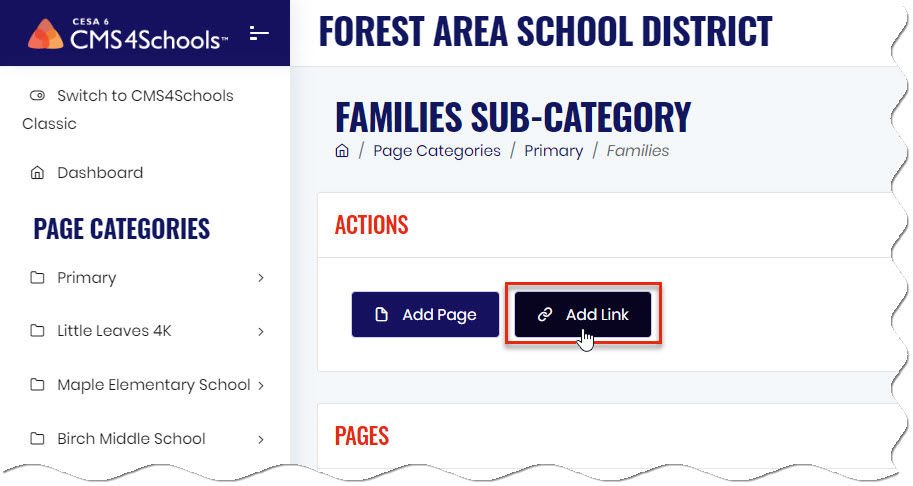This screenshot has height=486, width=913.
Task: Open Page Categories in the breadcrumb
Action: click(x=437, y=151)
